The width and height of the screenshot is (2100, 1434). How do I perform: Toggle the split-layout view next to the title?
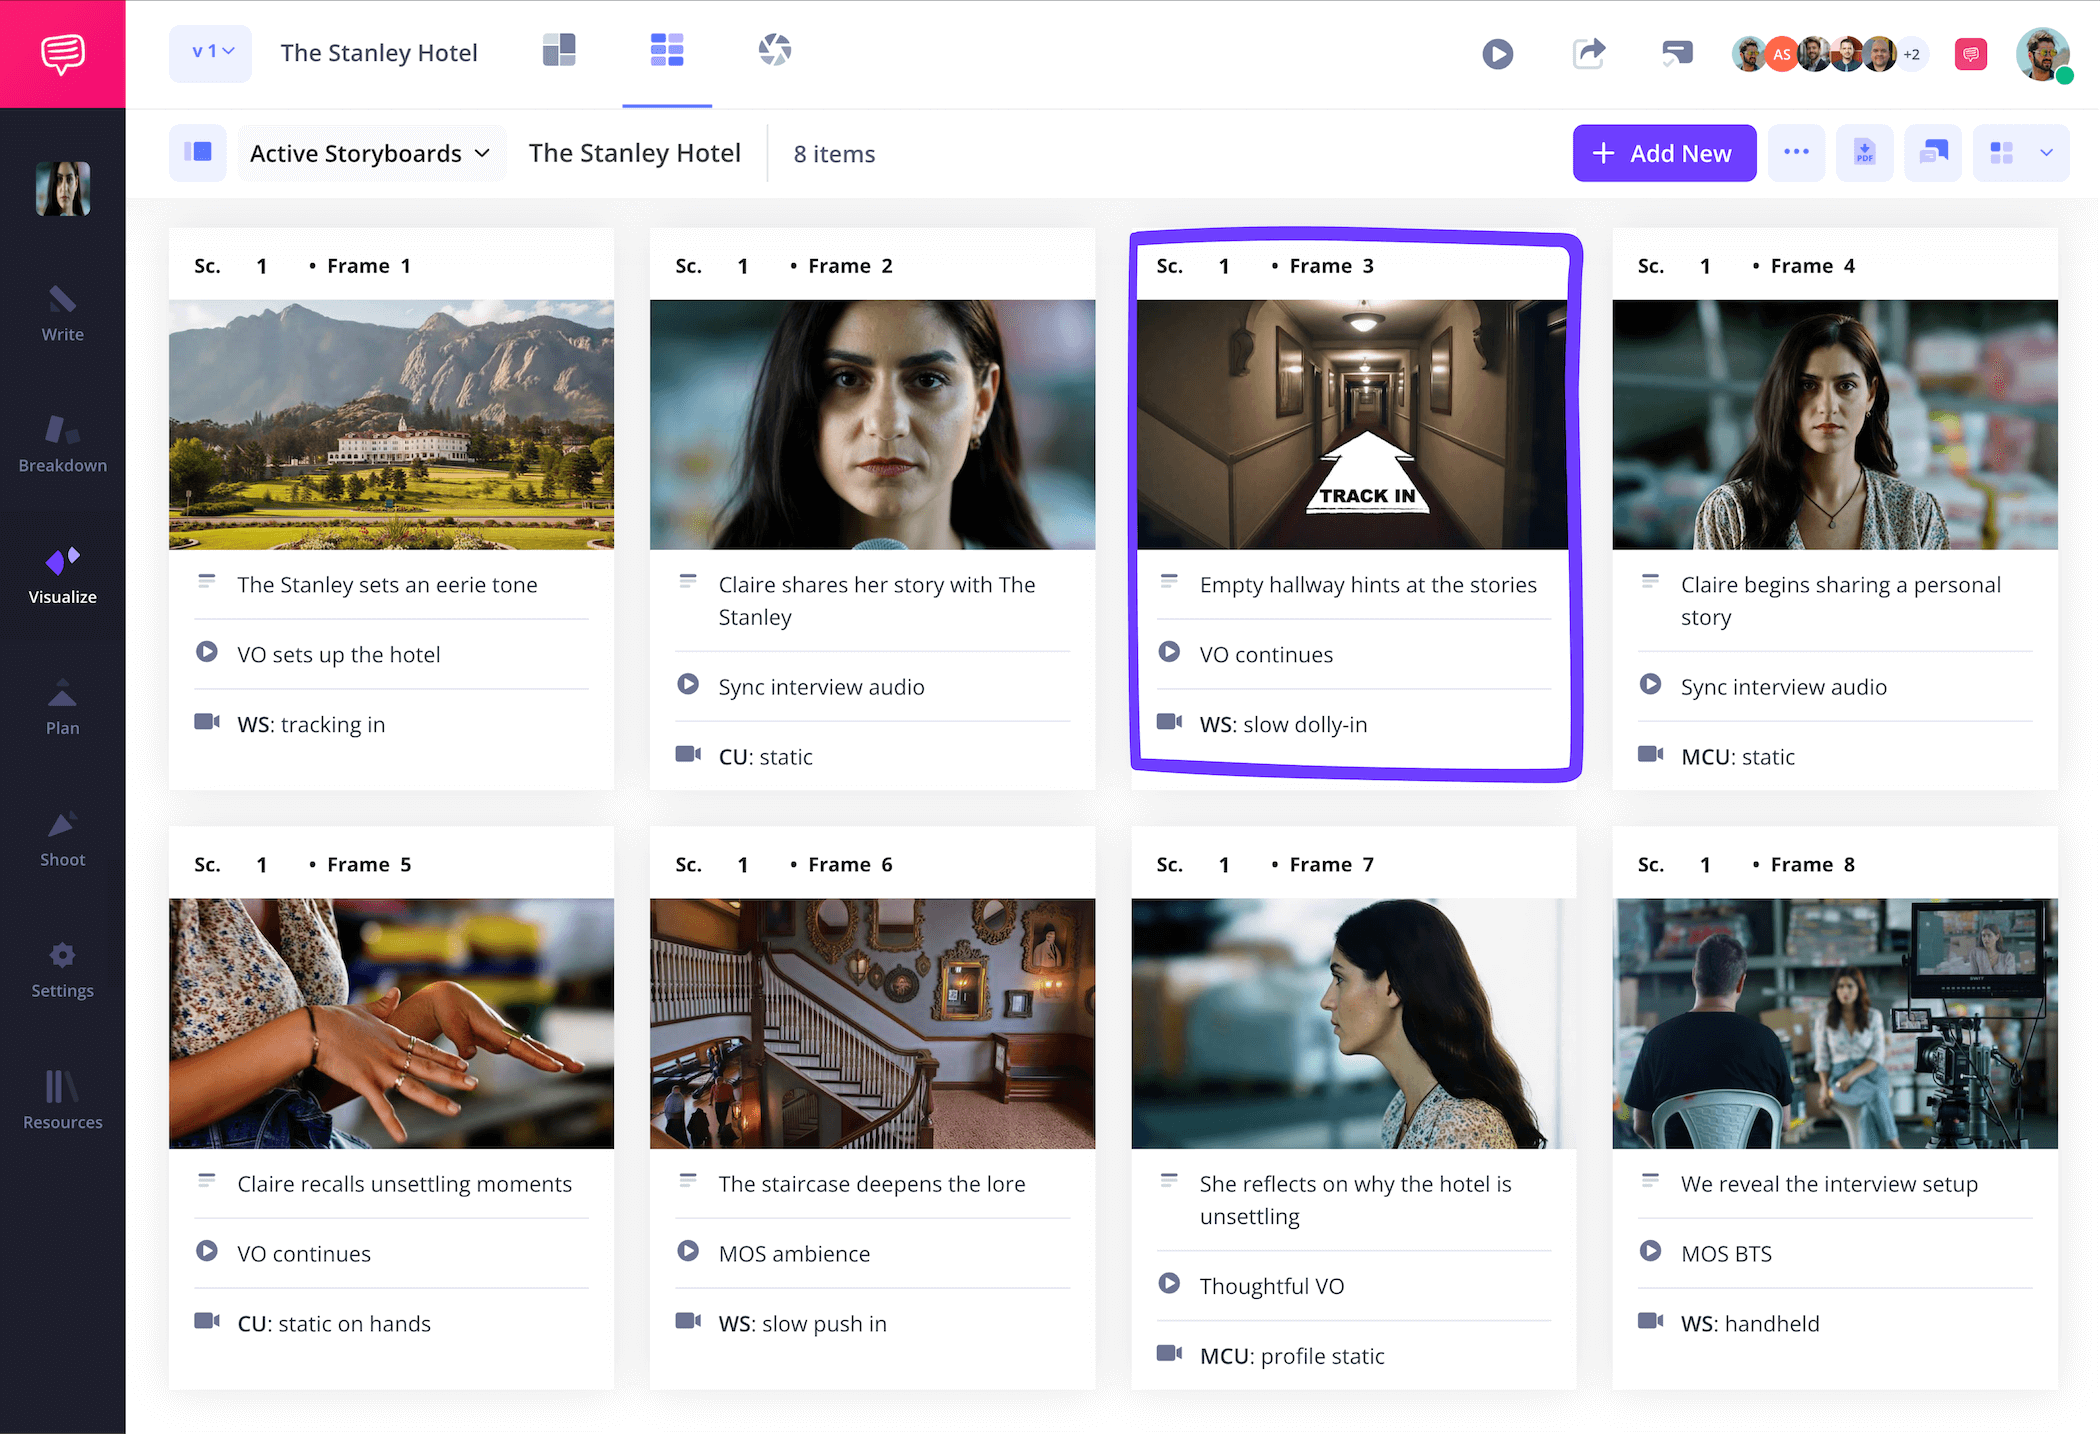[559, 49]
